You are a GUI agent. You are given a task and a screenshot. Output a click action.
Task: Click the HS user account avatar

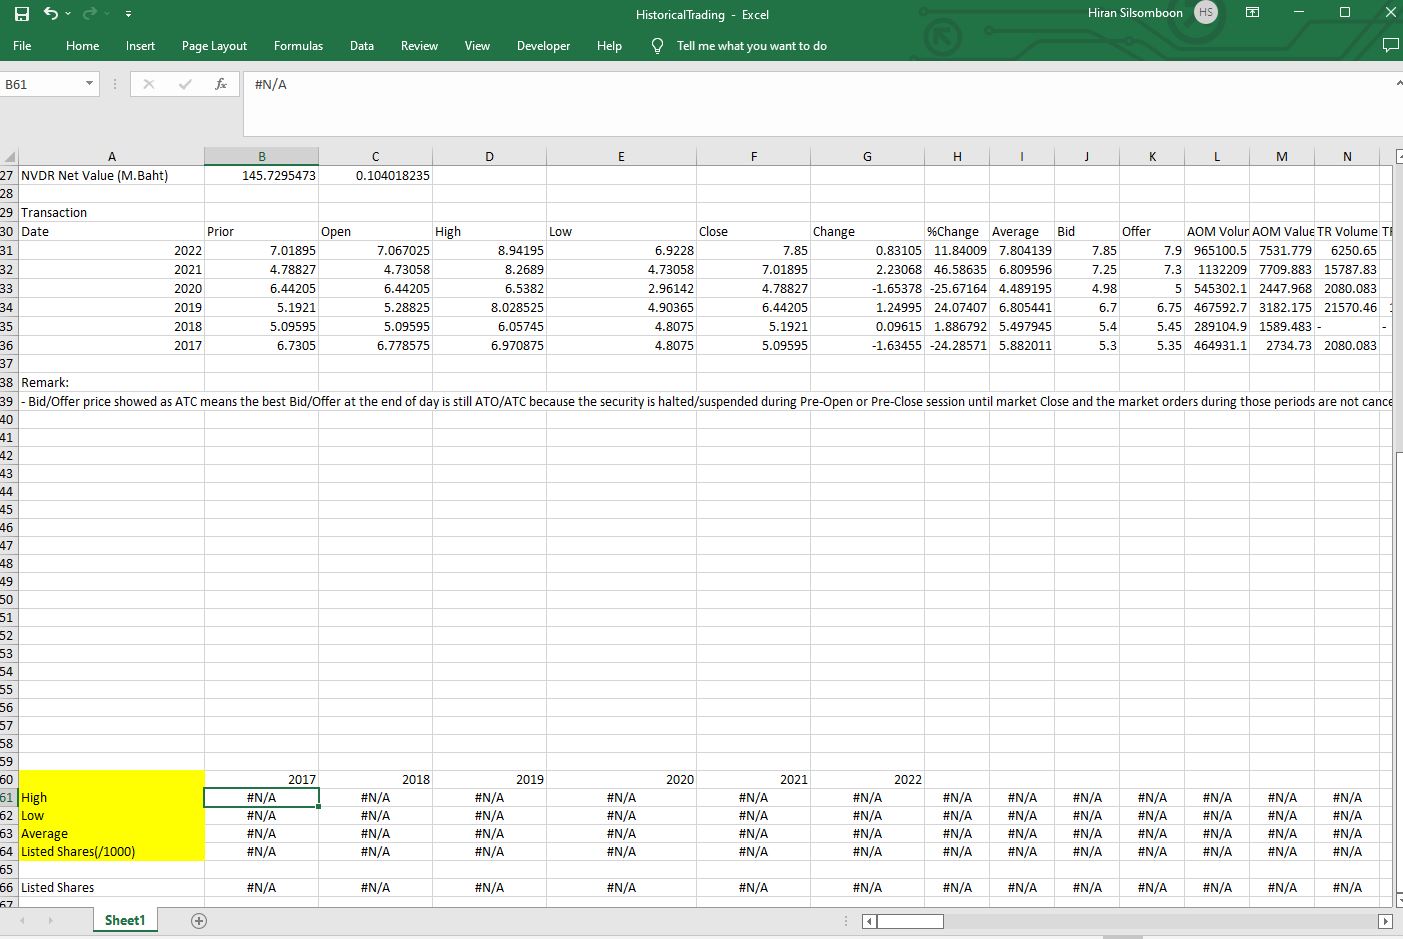click(x=1206, y=13)
